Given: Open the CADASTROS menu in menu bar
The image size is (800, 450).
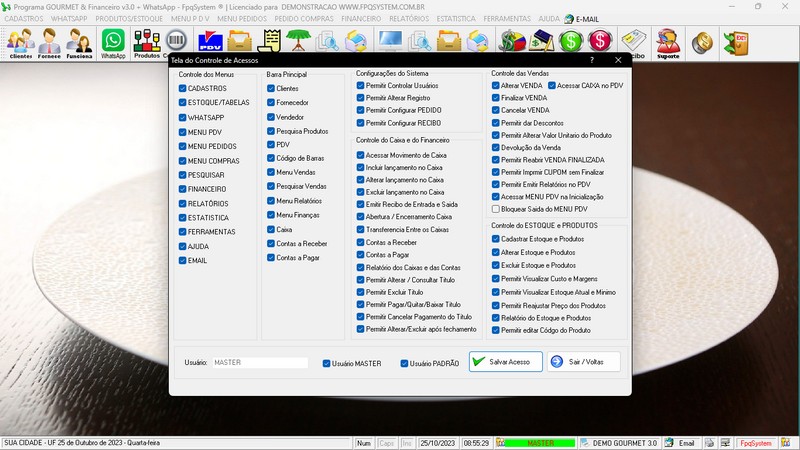Looking at the screenshot, I should click(23, 19).
